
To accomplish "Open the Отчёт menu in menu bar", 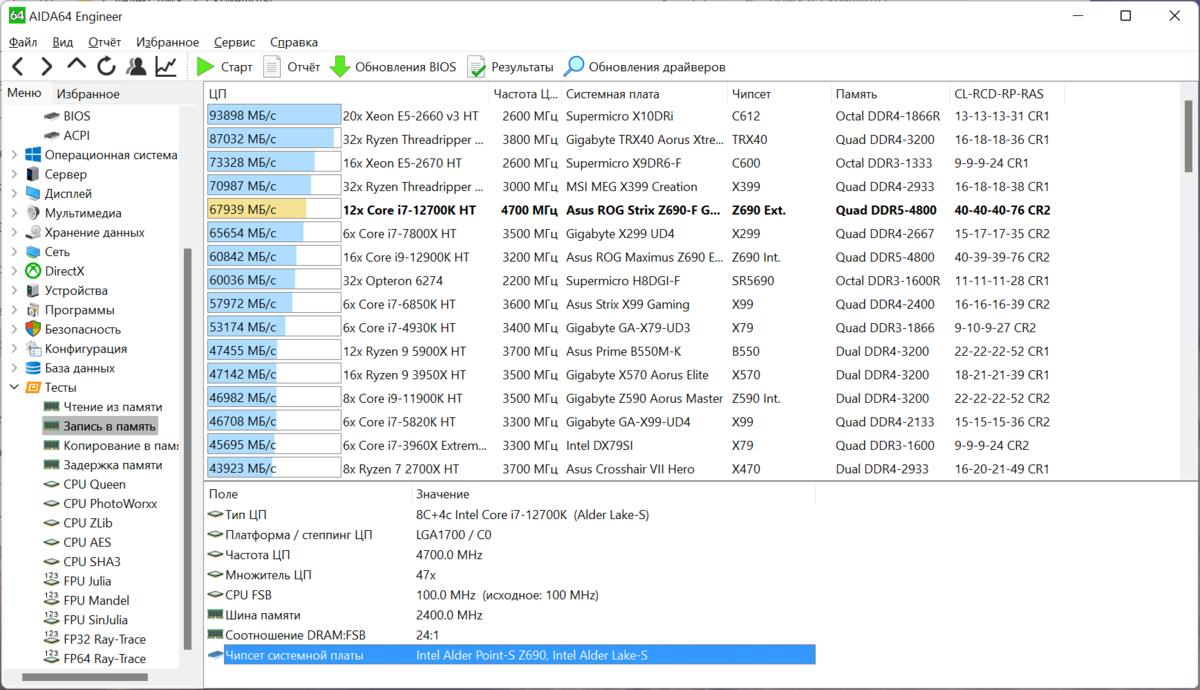I will 104,42.
